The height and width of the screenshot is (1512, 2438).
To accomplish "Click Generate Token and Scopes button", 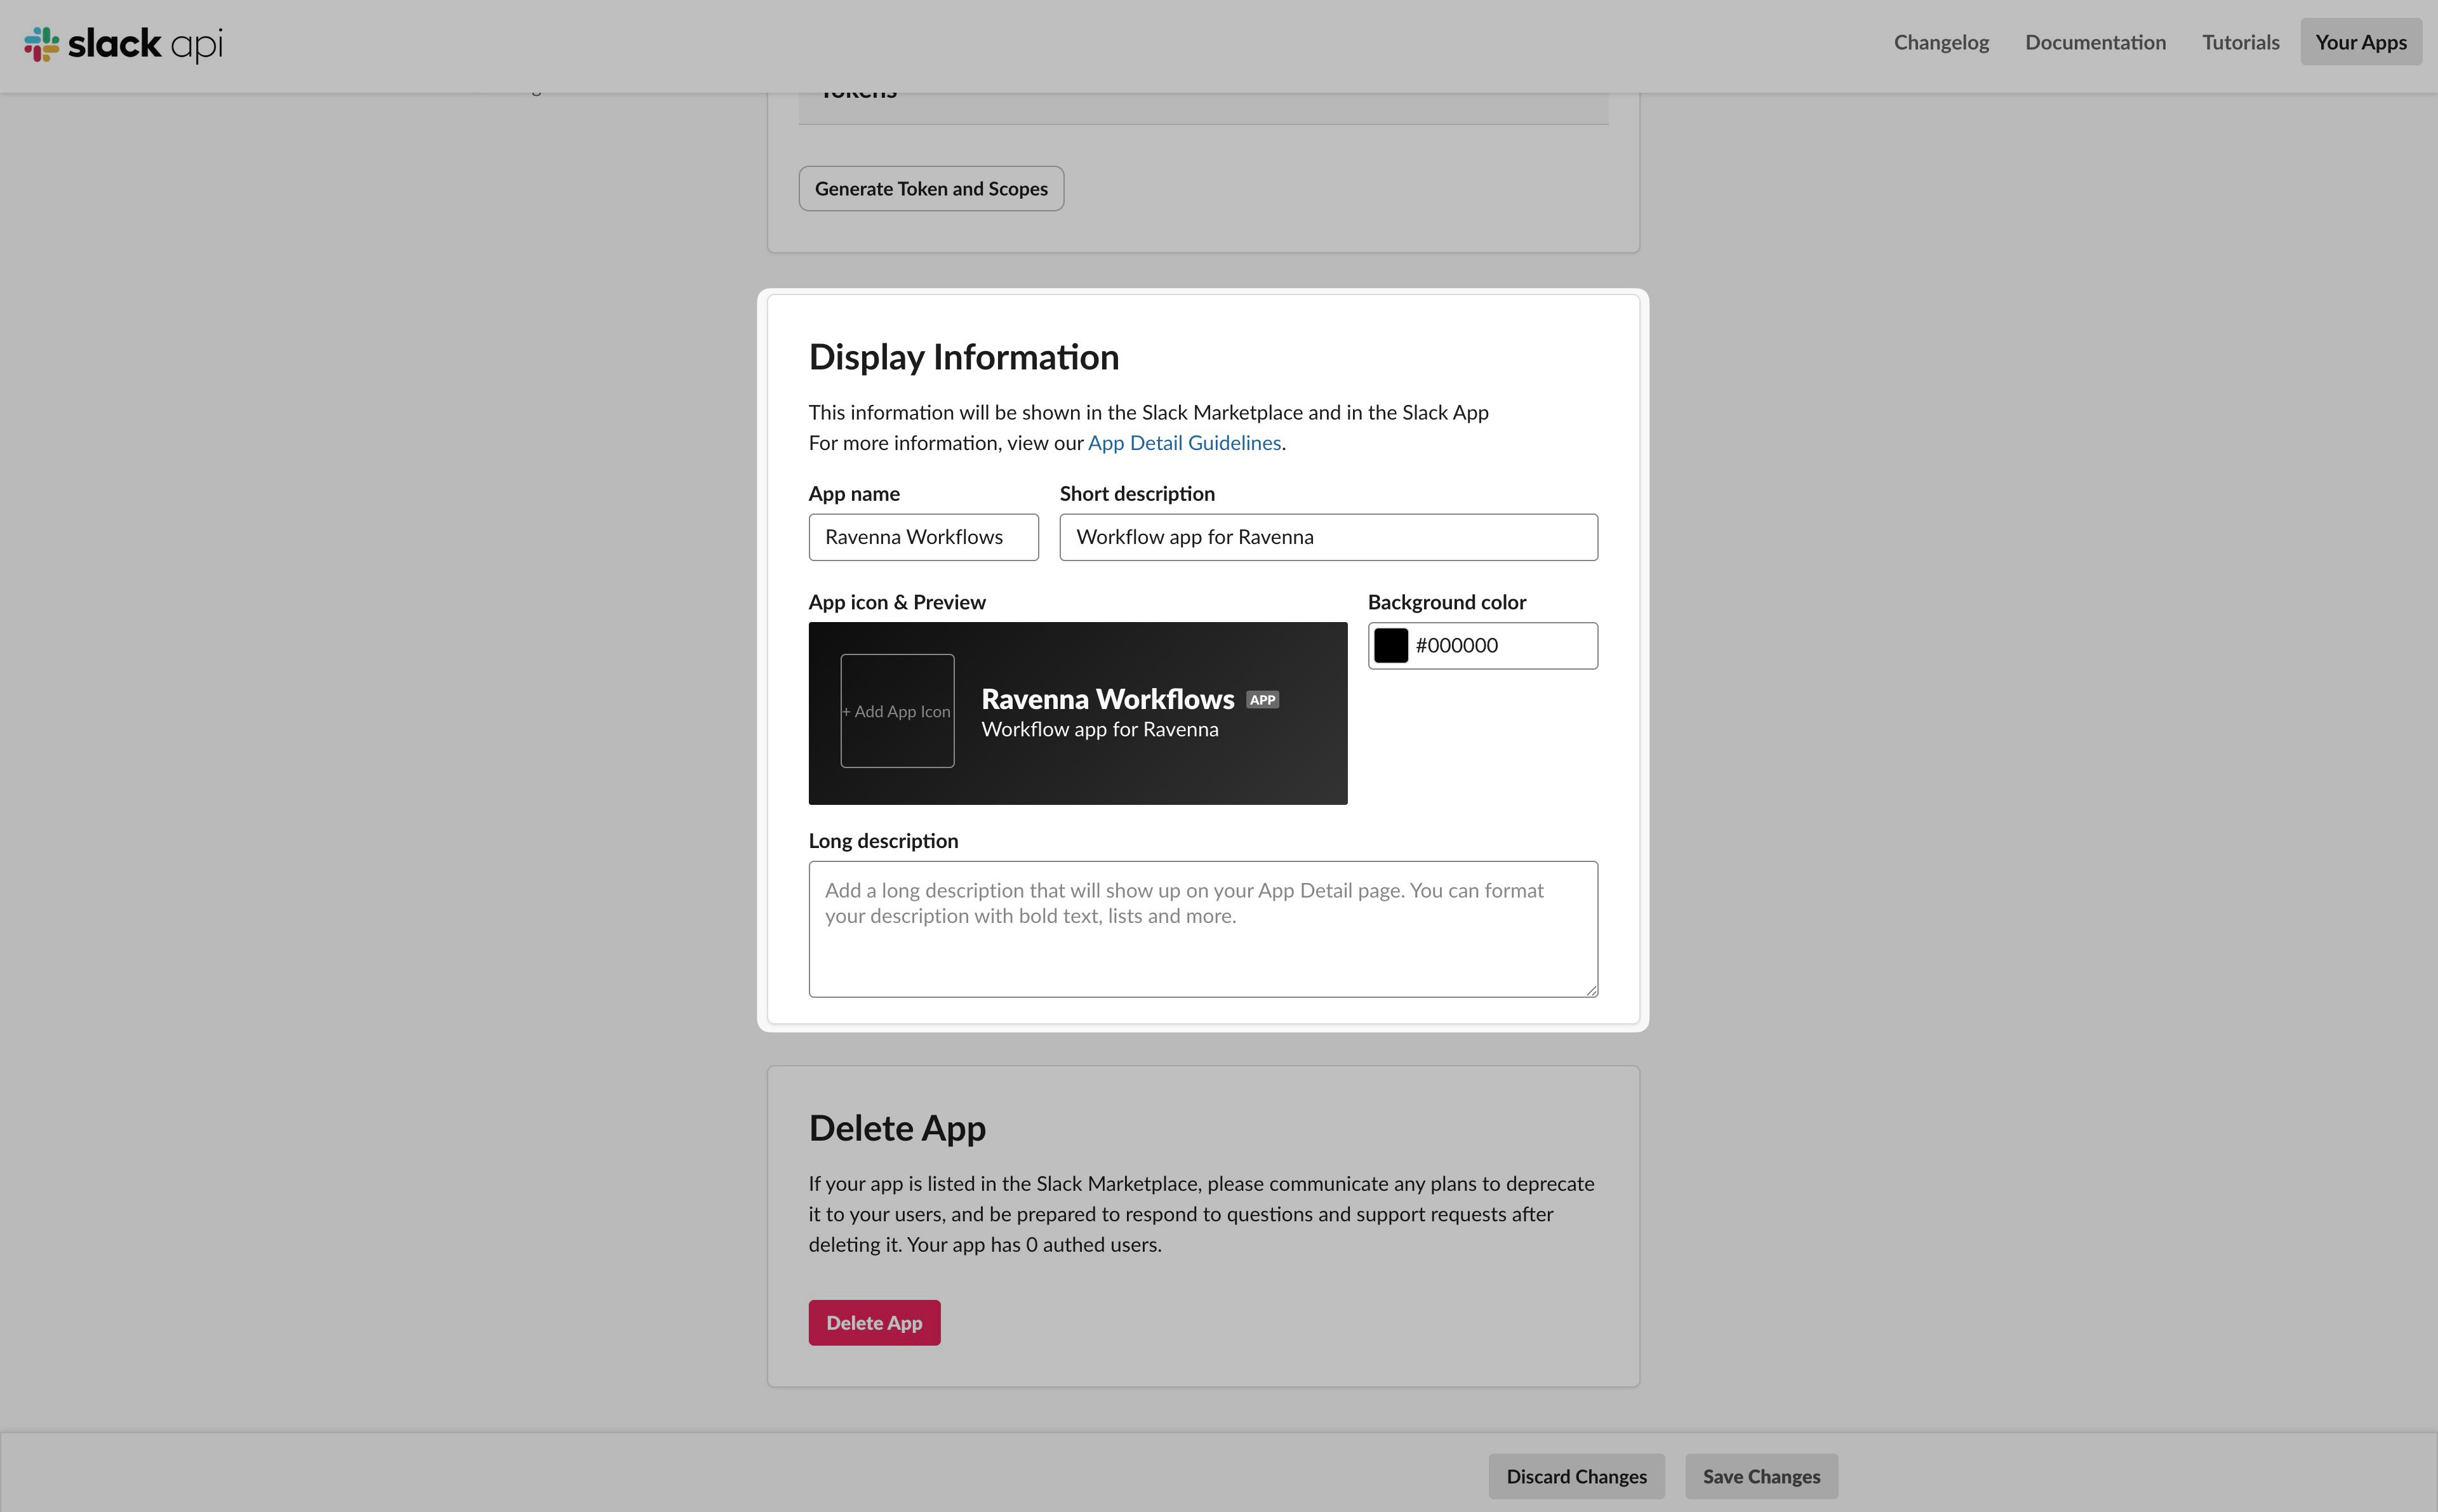I will pos(931,189).
